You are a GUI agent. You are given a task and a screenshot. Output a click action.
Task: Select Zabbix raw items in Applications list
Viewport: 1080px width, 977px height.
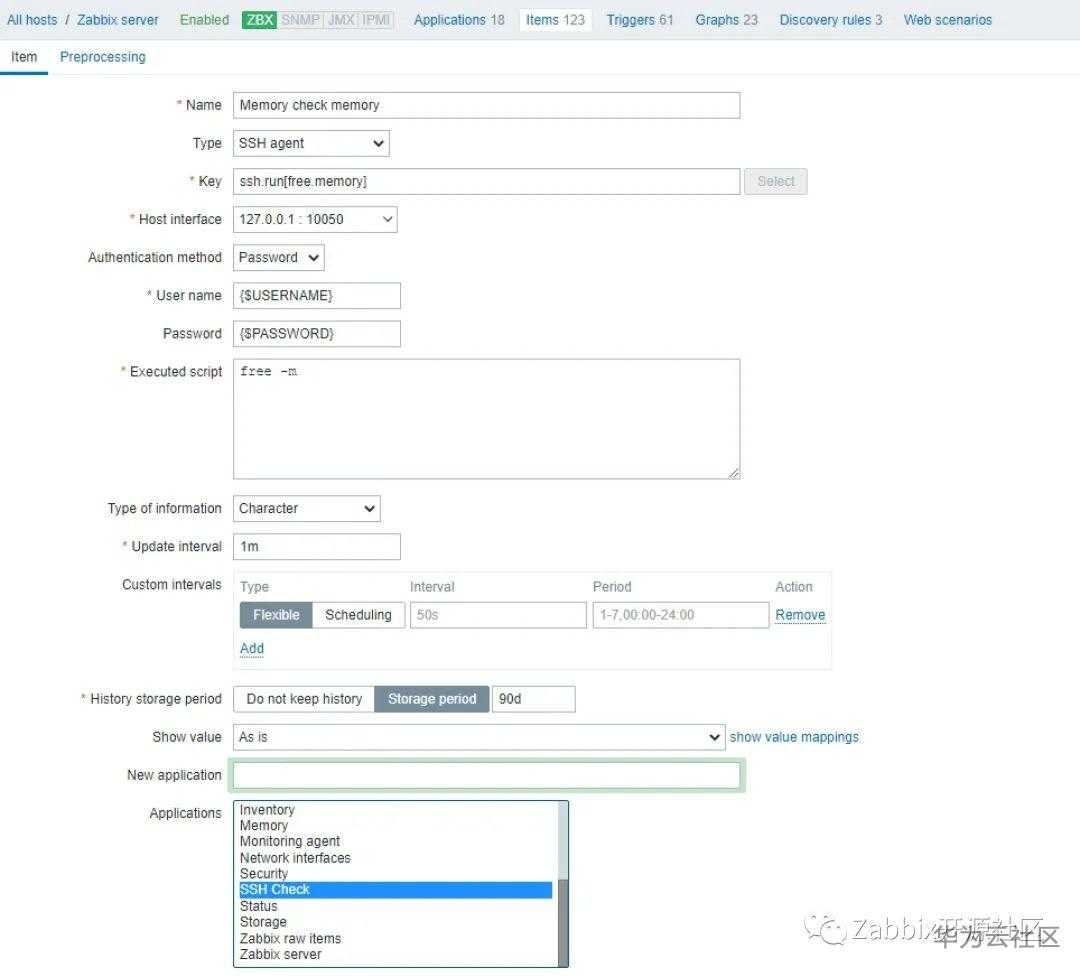[x=395, y=938]
